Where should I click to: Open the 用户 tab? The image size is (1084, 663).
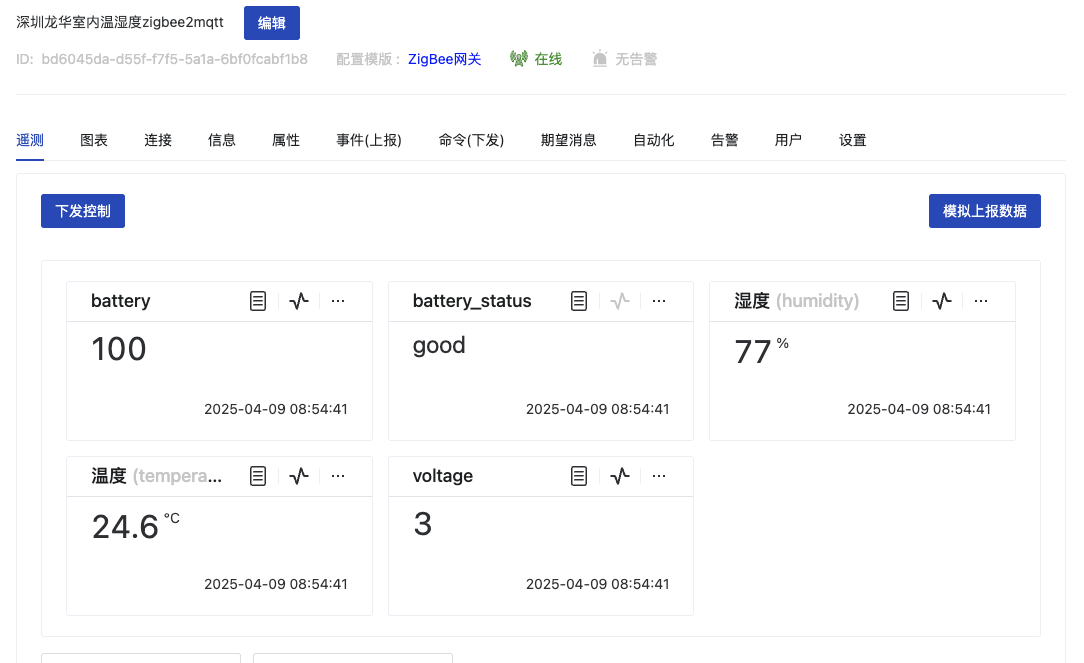click(788, 140)
